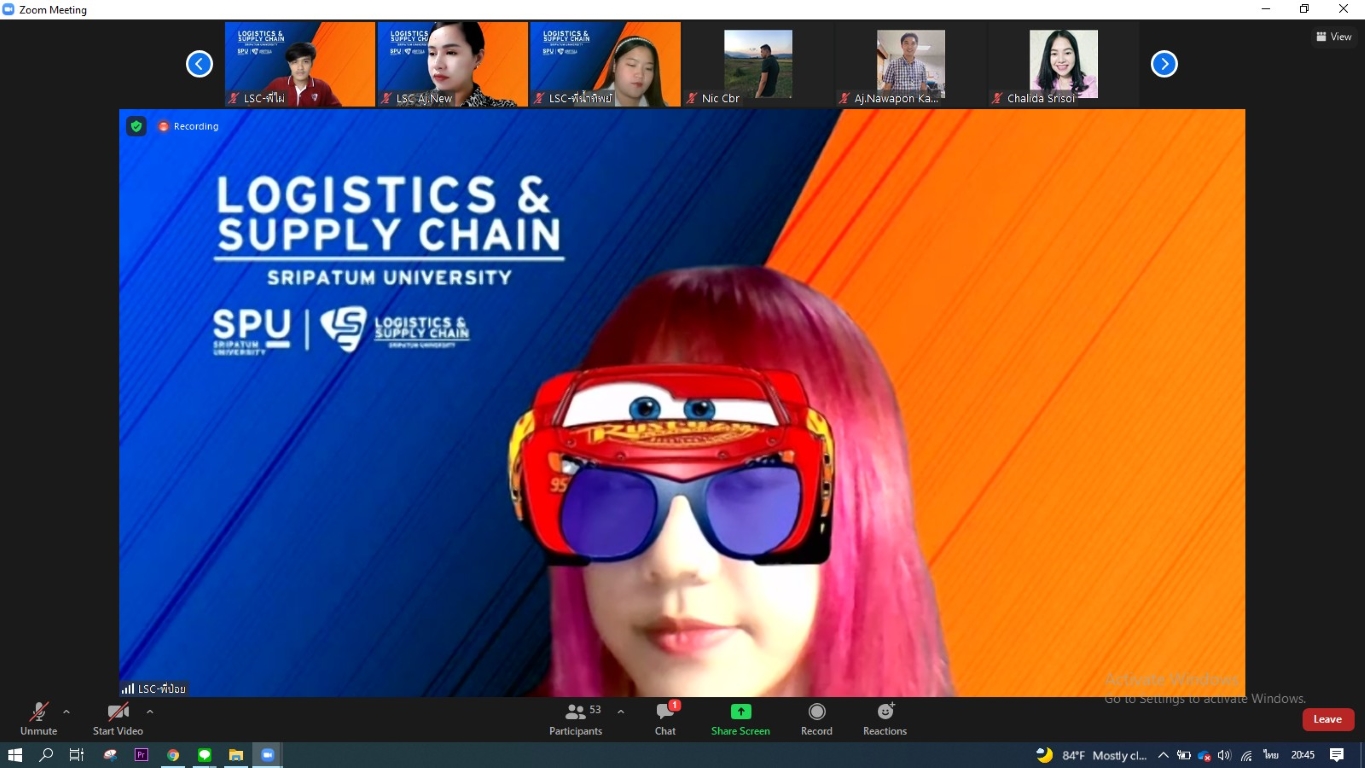Open the Reactions menu

[885, 719]
